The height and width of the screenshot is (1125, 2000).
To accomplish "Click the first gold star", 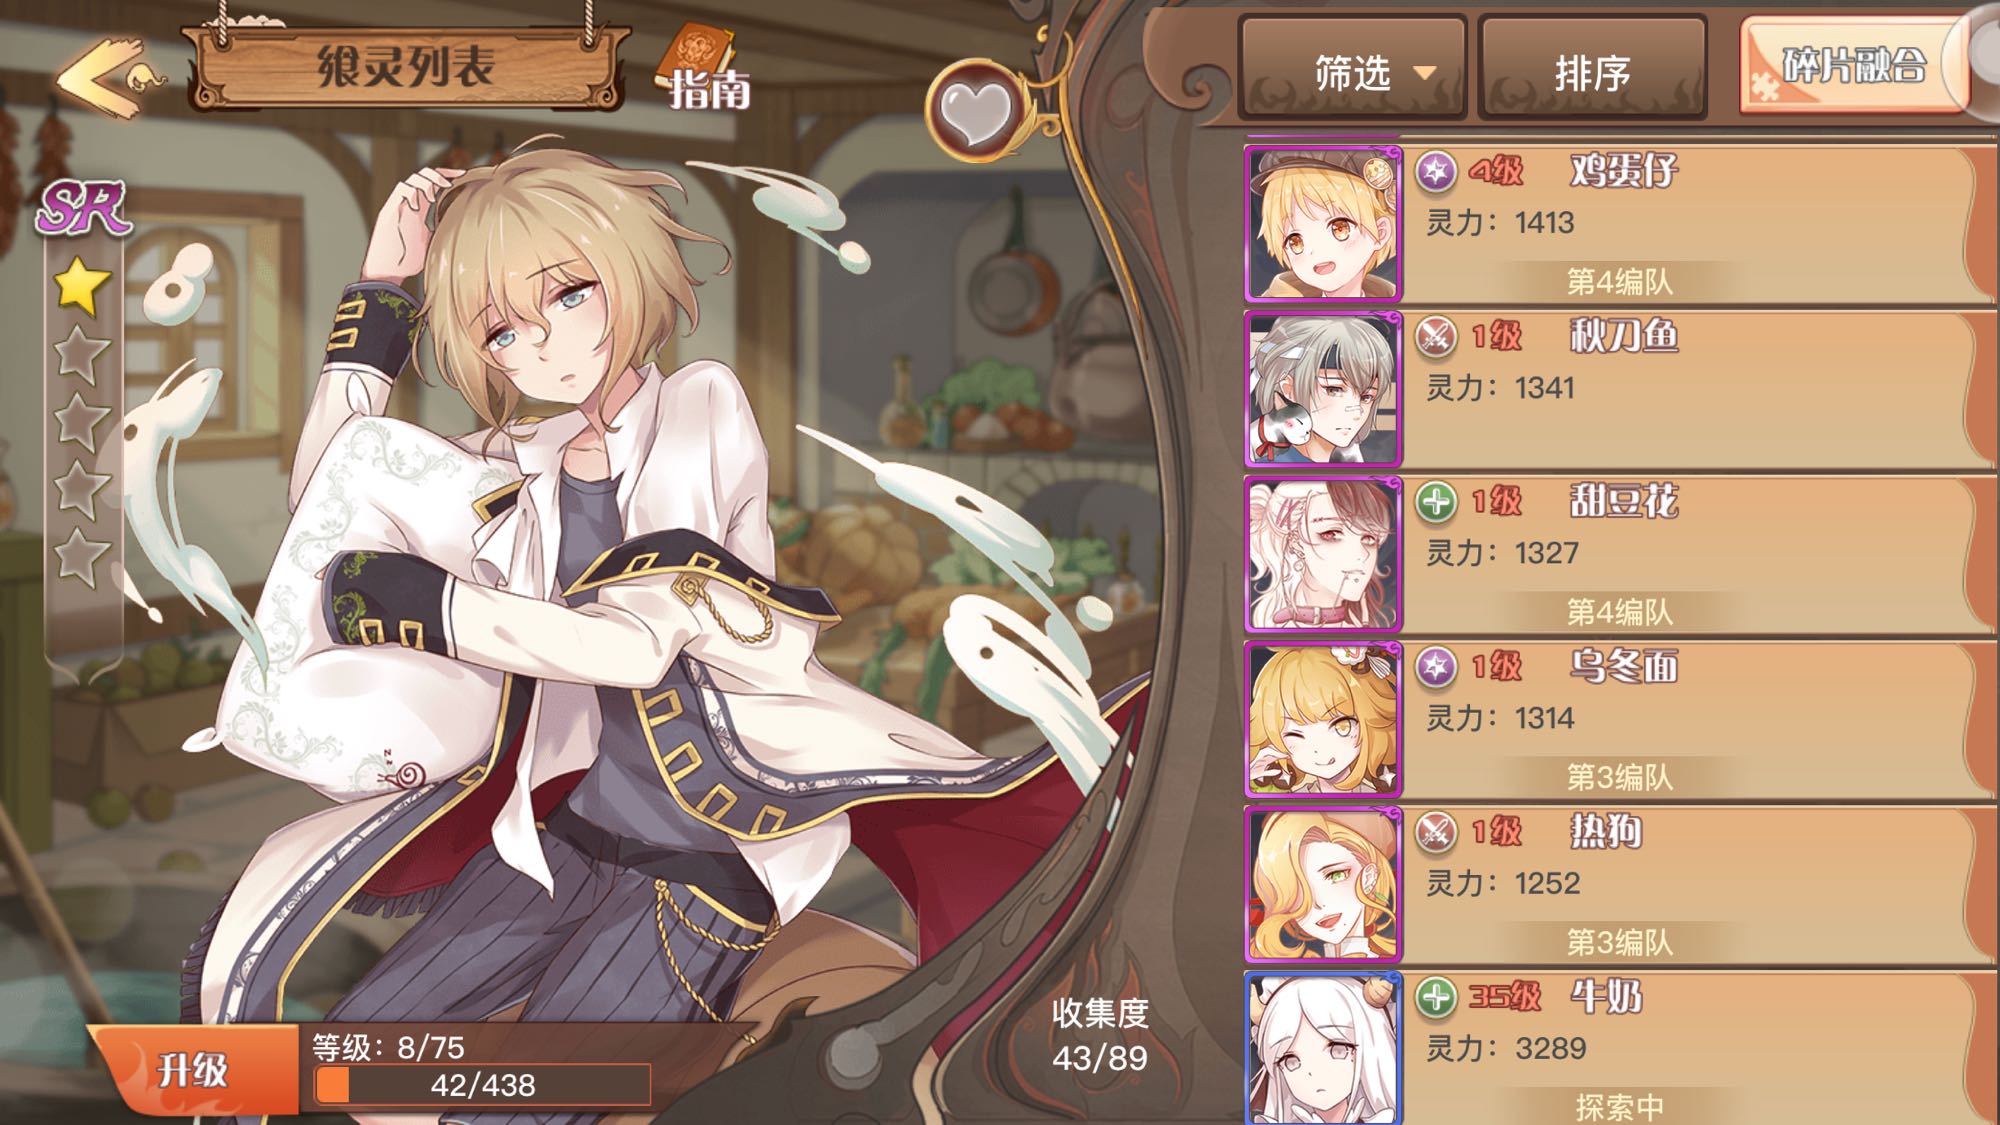I will click(81, 286).
